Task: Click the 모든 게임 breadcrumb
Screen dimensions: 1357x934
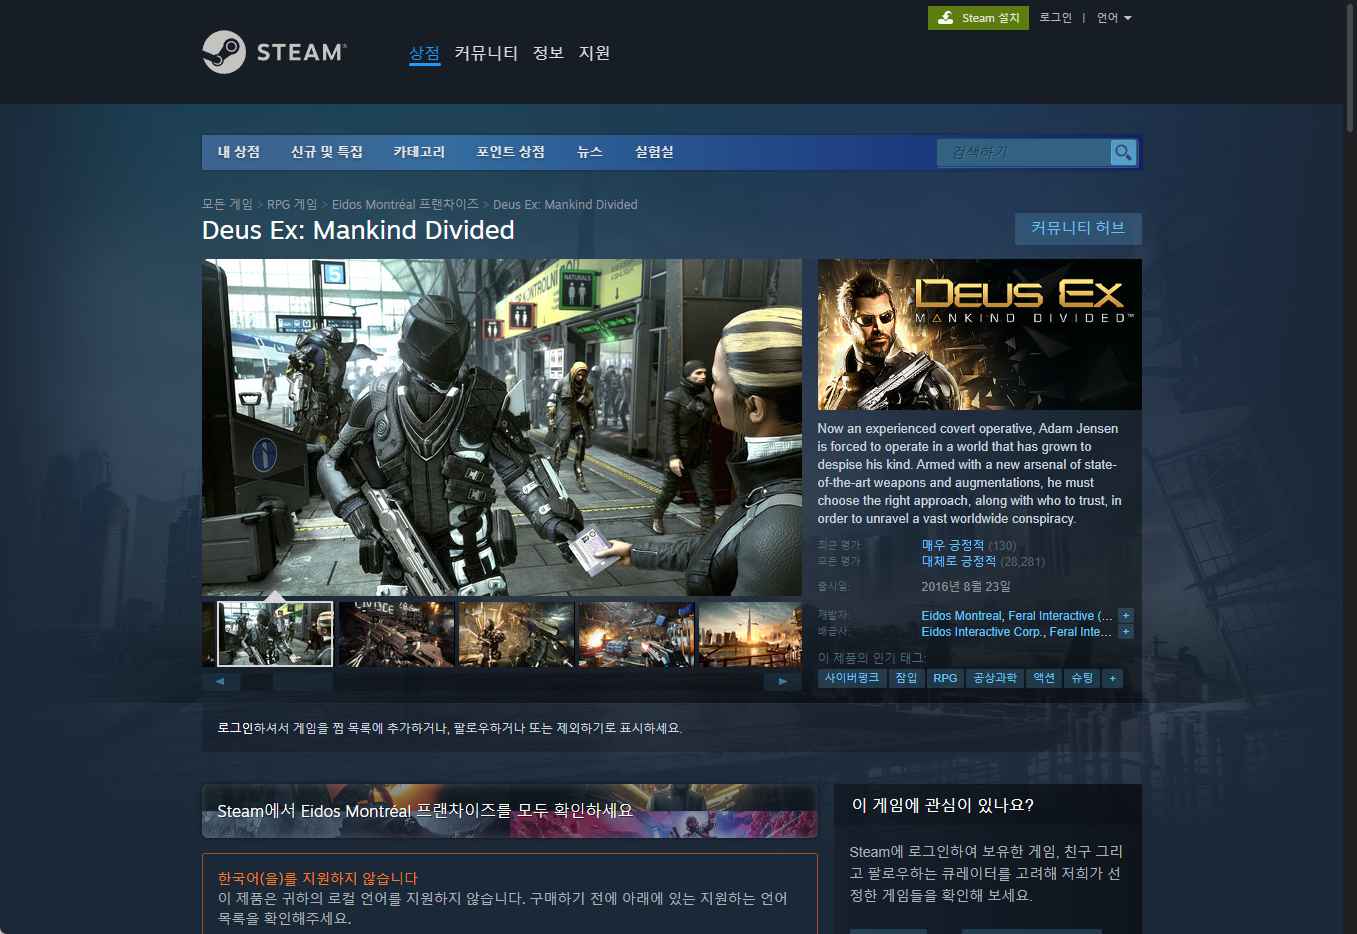Action: pos(227,204)
